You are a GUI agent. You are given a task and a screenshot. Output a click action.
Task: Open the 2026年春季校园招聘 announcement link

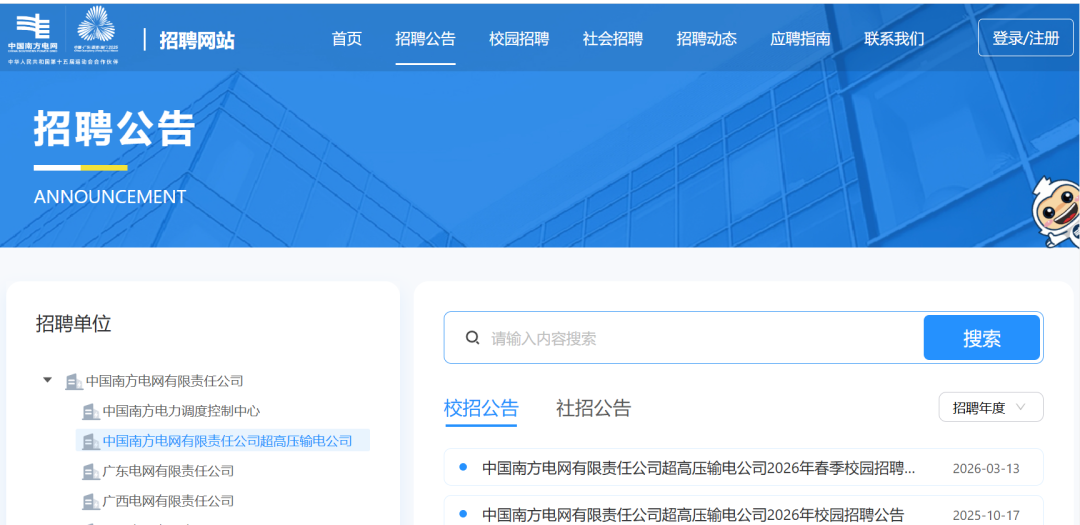[x=698, y=469]
